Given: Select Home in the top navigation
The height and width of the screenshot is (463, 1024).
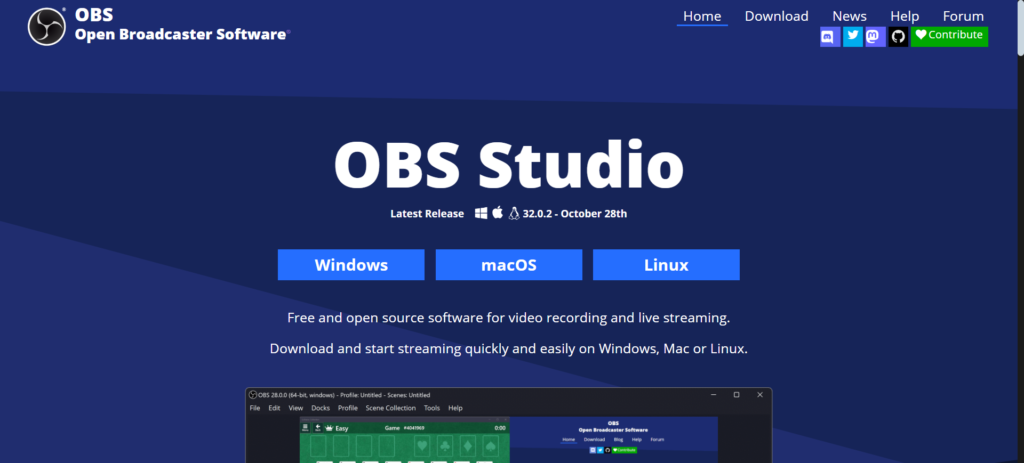Looking at the screenshot, I should pos(702,16).
